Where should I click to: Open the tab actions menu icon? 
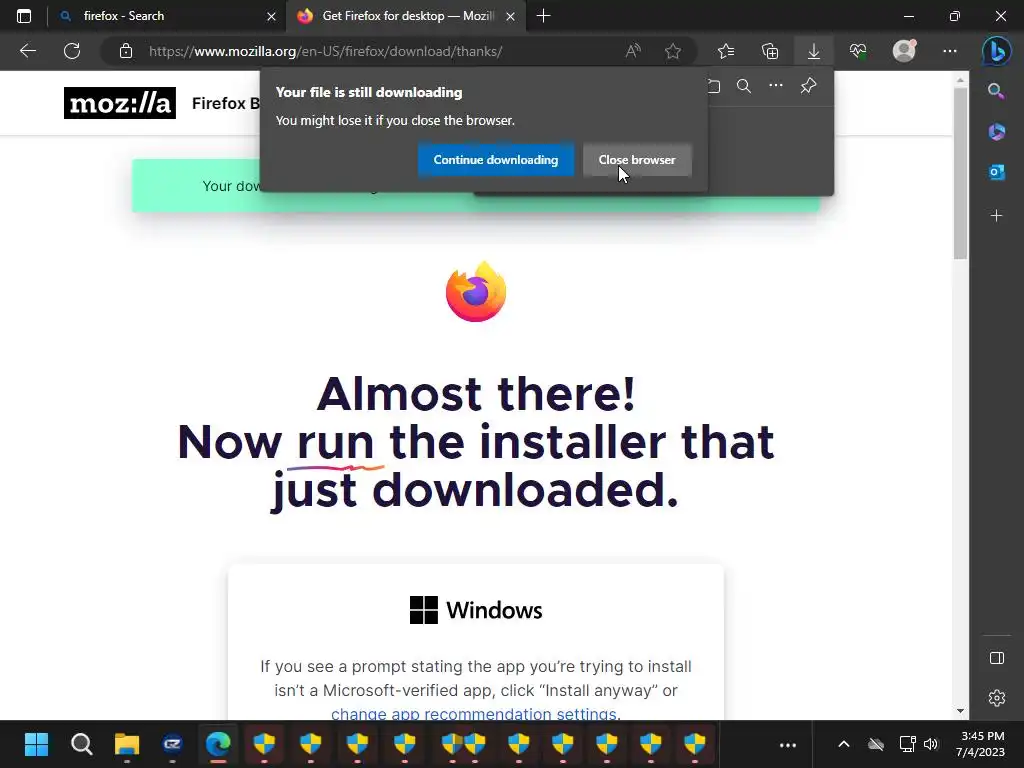click(x=24, y=16)
